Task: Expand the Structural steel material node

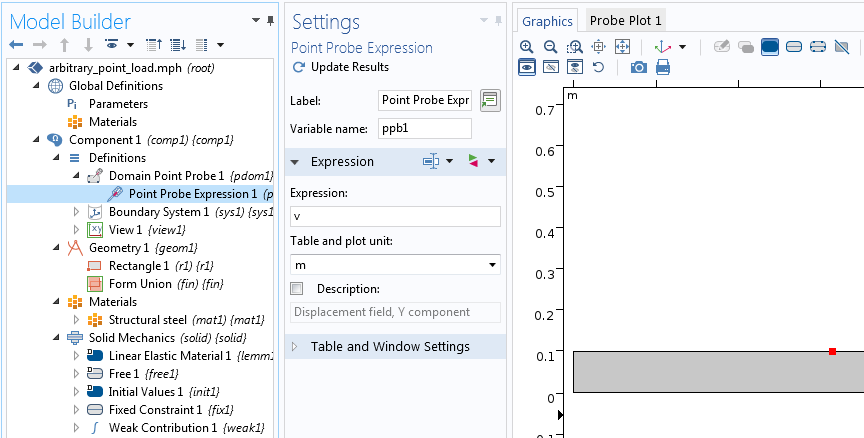Action: point(78,320)
